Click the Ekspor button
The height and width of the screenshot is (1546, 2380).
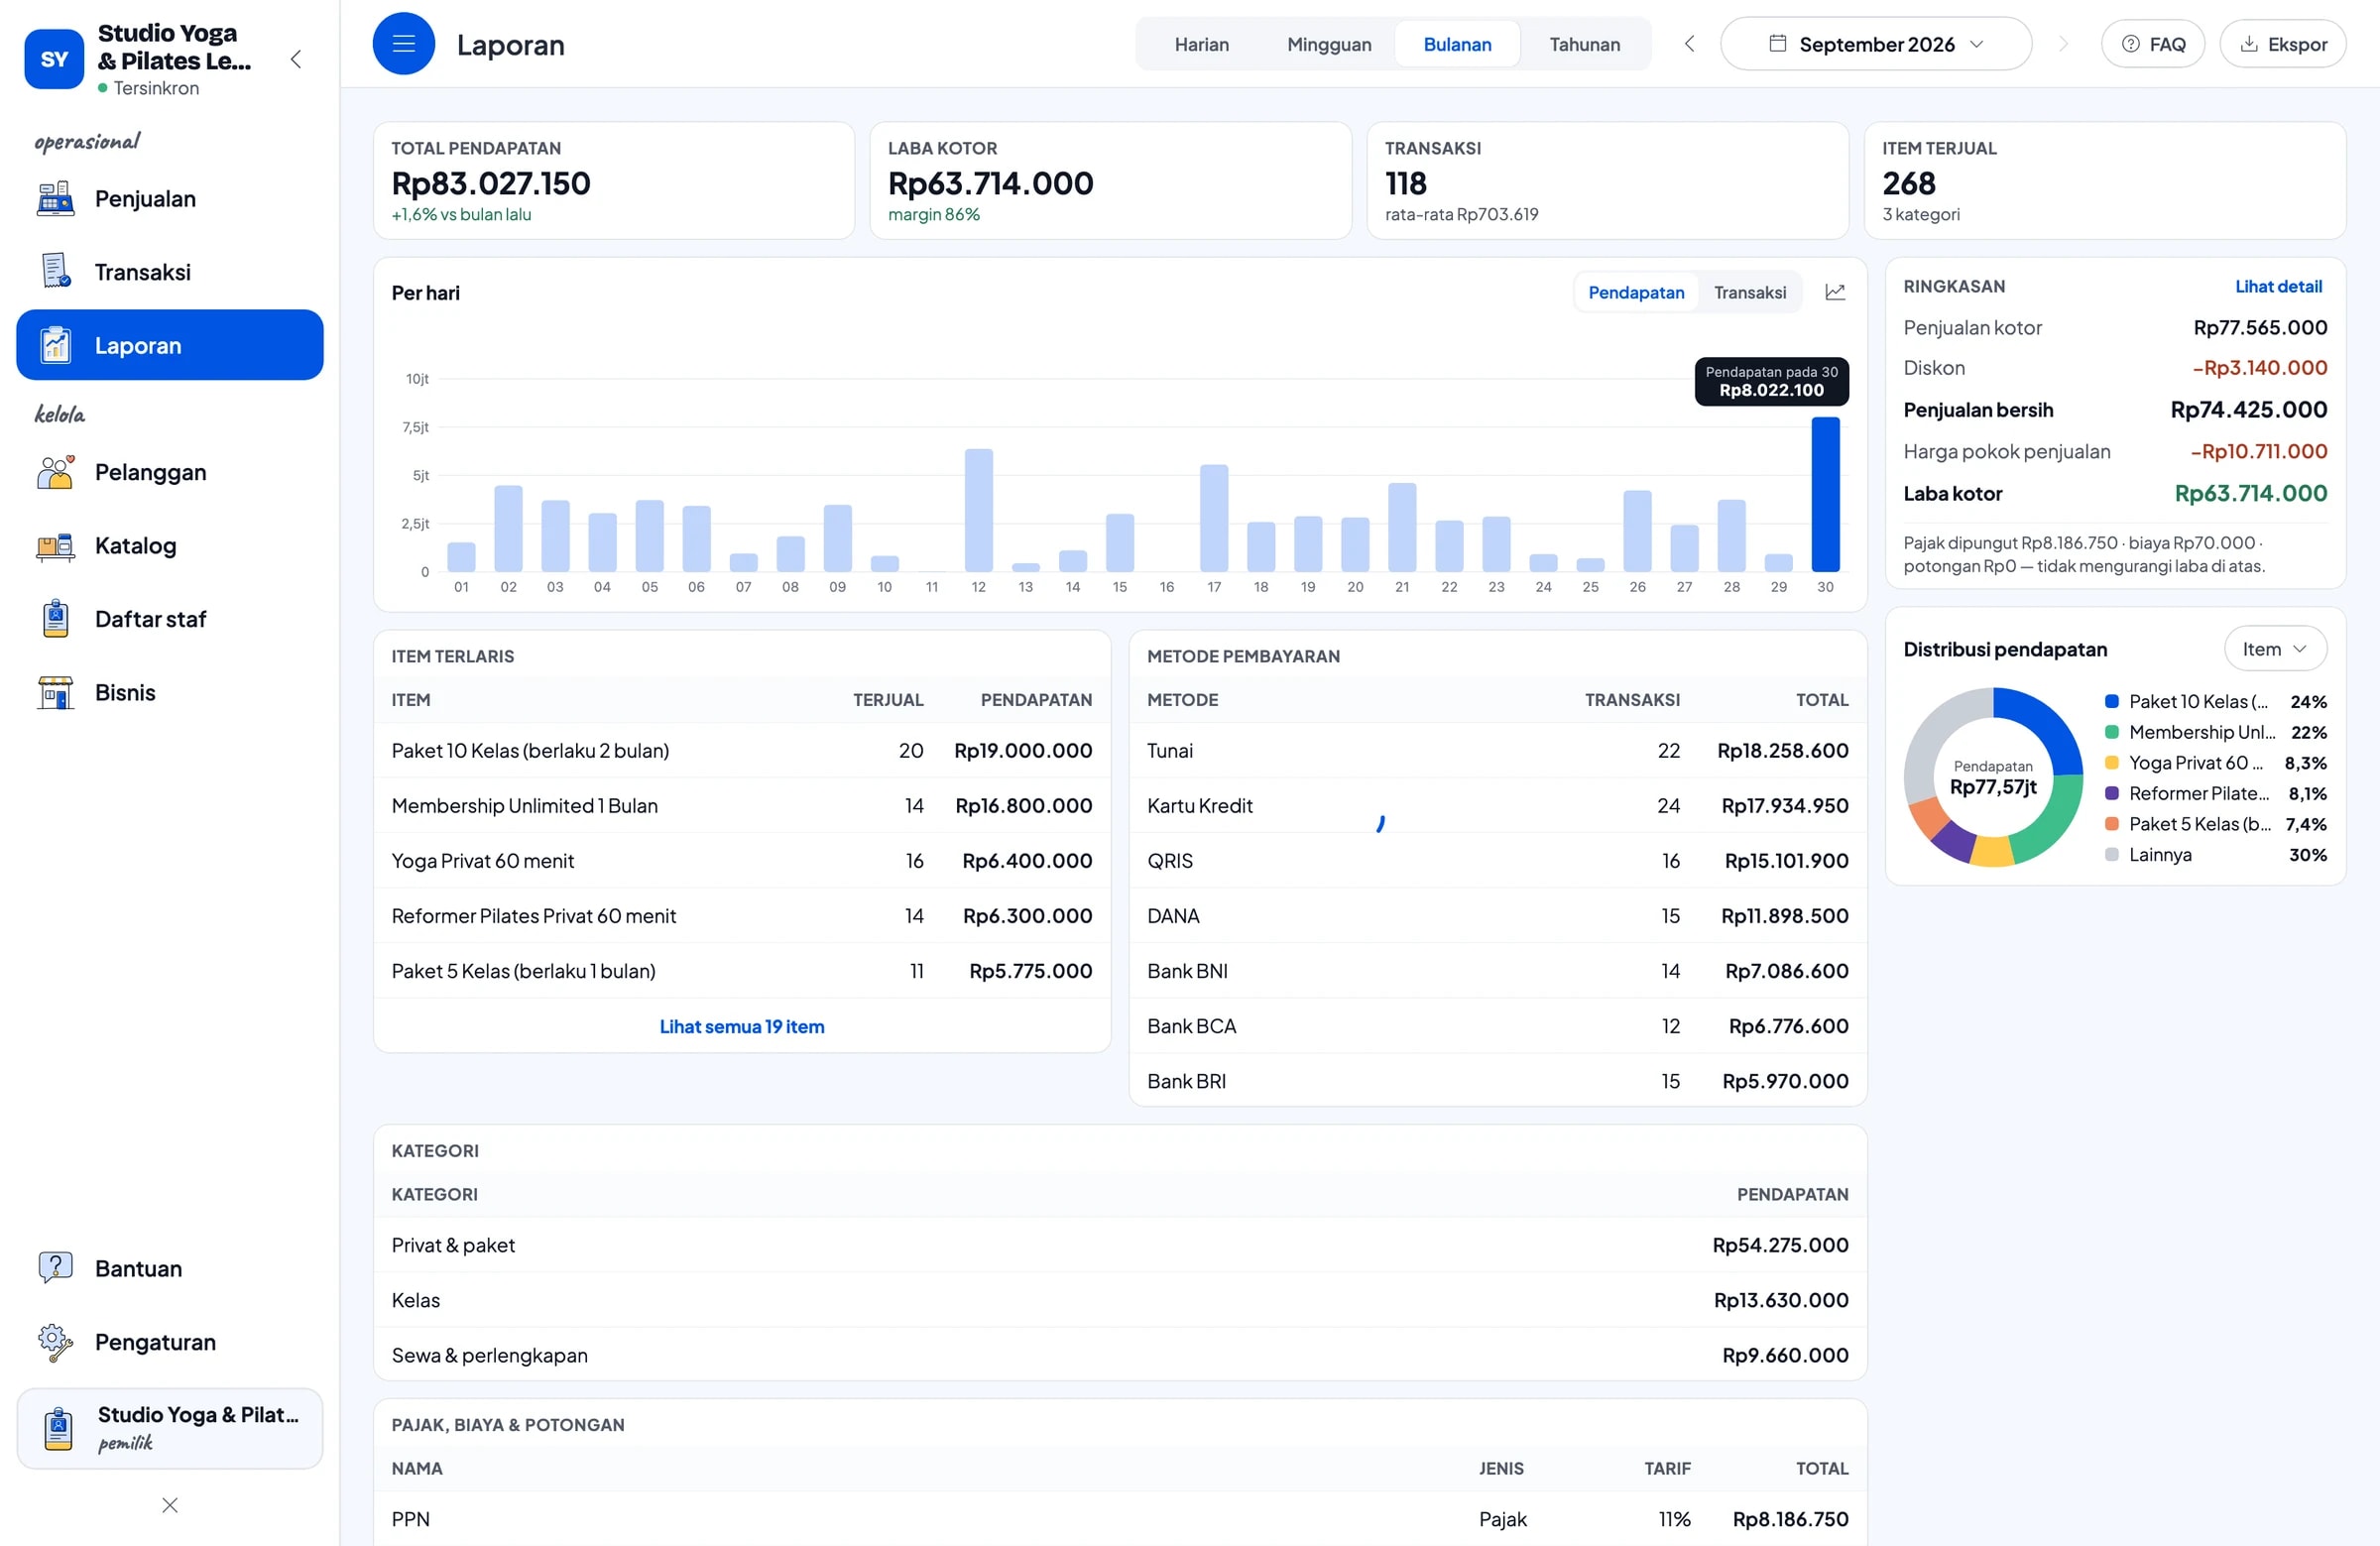pyautogui.click(x=2283, y=44)
